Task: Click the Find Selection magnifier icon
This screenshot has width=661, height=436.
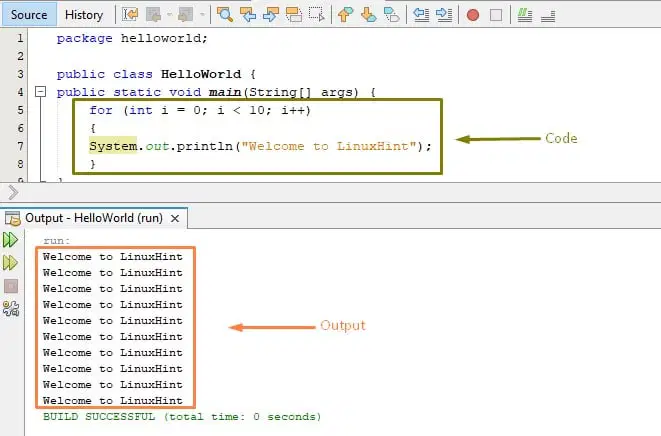Action: tap(225, 15)
